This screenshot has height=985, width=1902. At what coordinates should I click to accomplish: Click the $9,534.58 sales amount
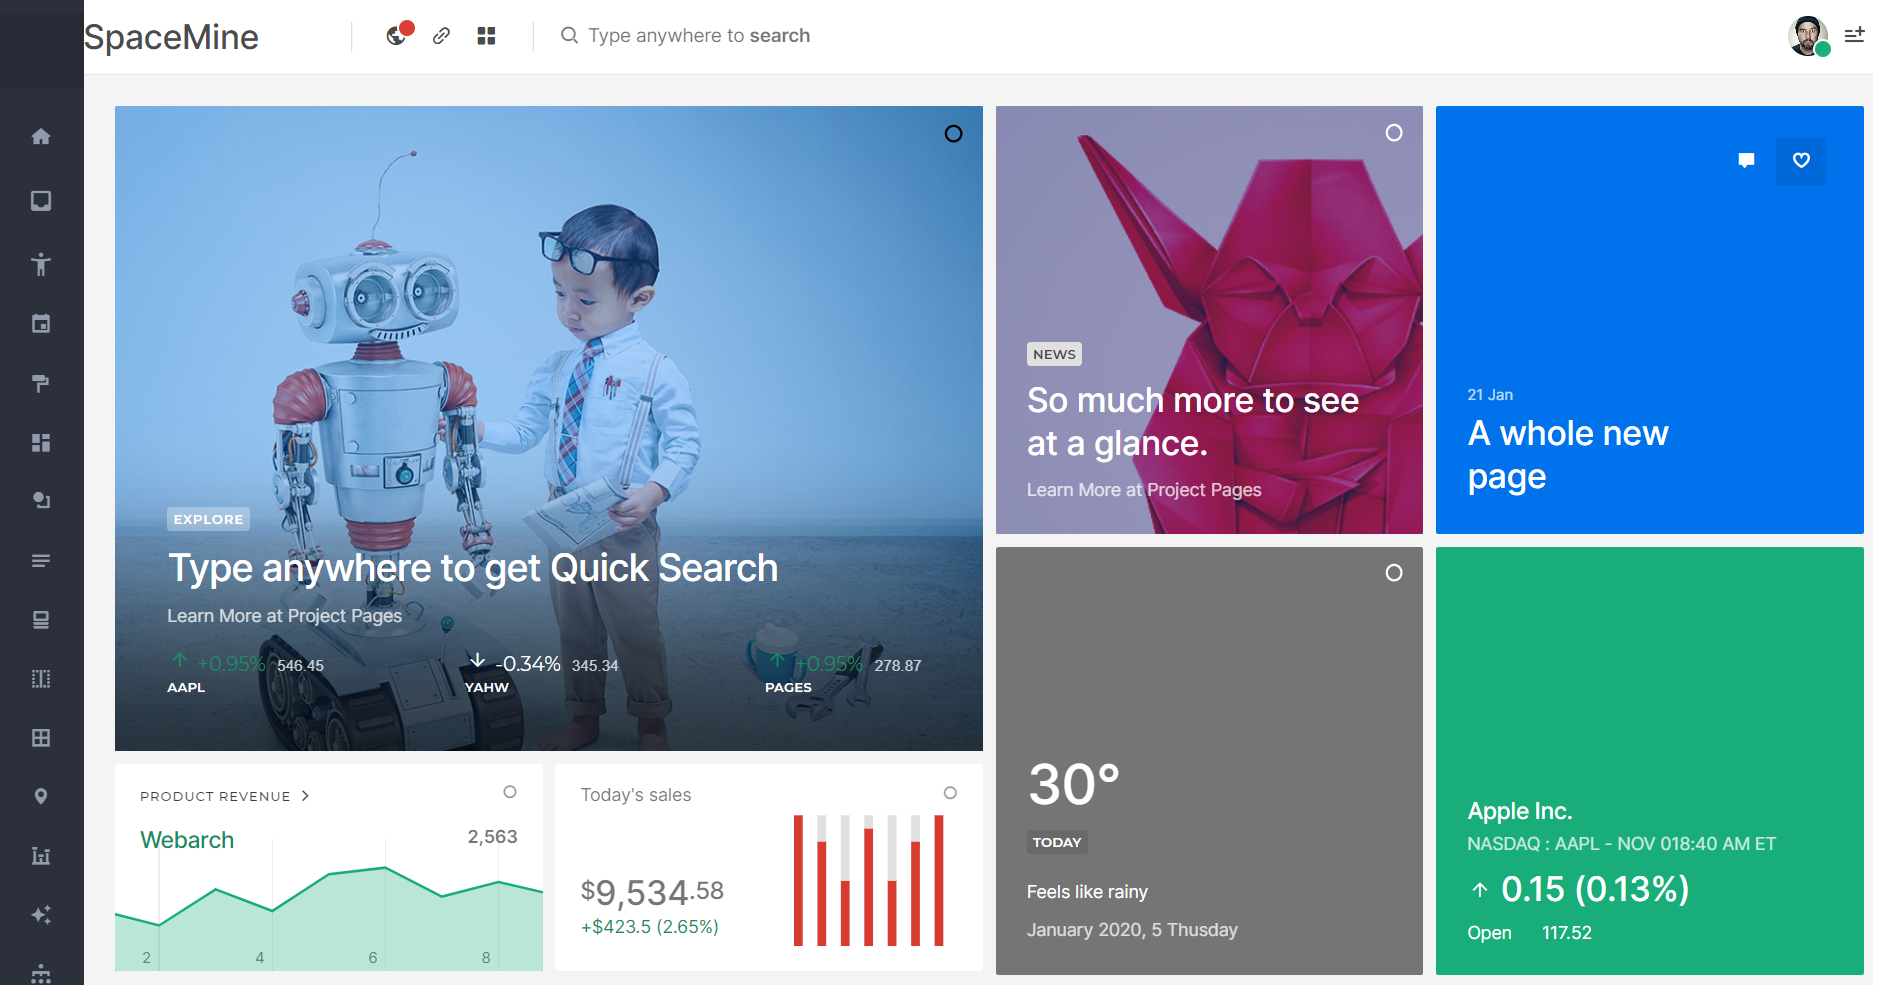click(652, 892)
